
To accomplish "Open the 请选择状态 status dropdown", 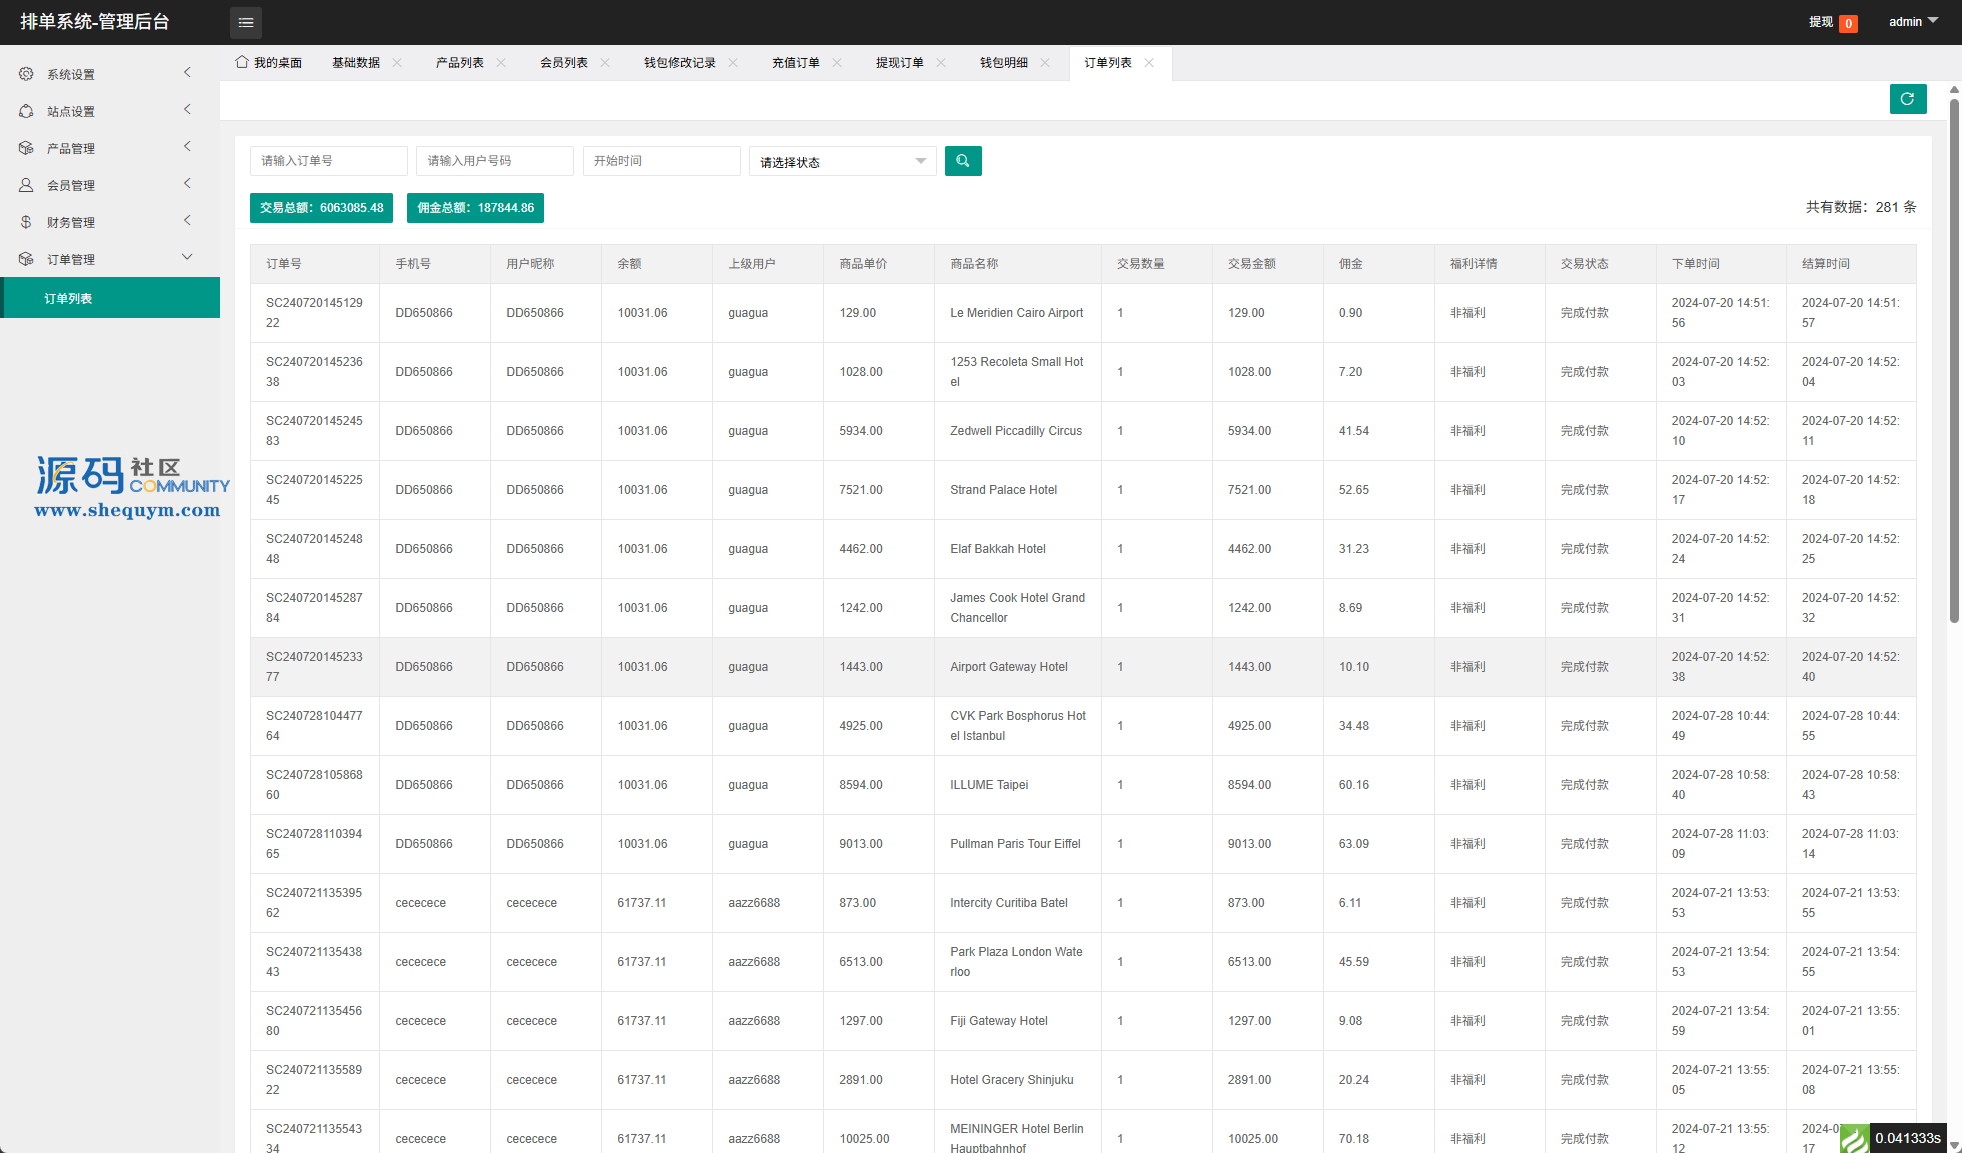I will coord(842,161).
